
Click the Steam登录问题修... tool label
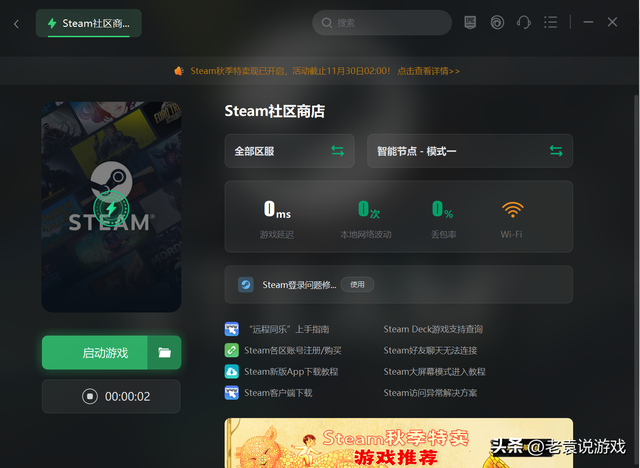(x=299, y=285)
